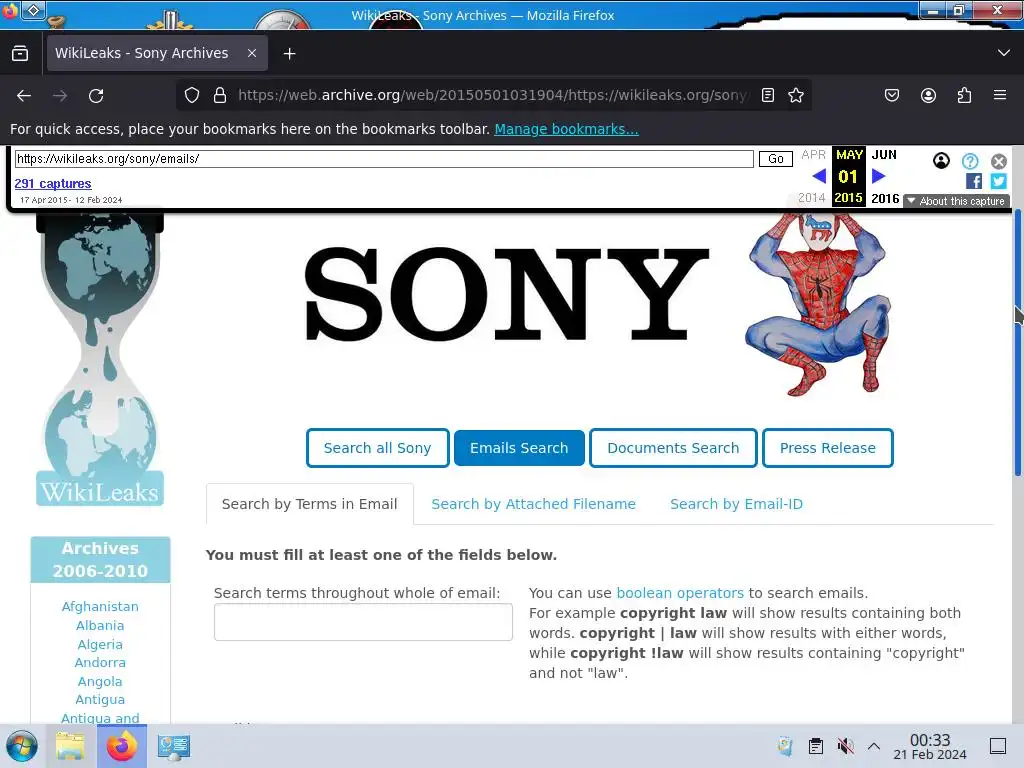Go back to the previous page
The width and height of the screenshot is (1024, 768).
tap(24, 95)
